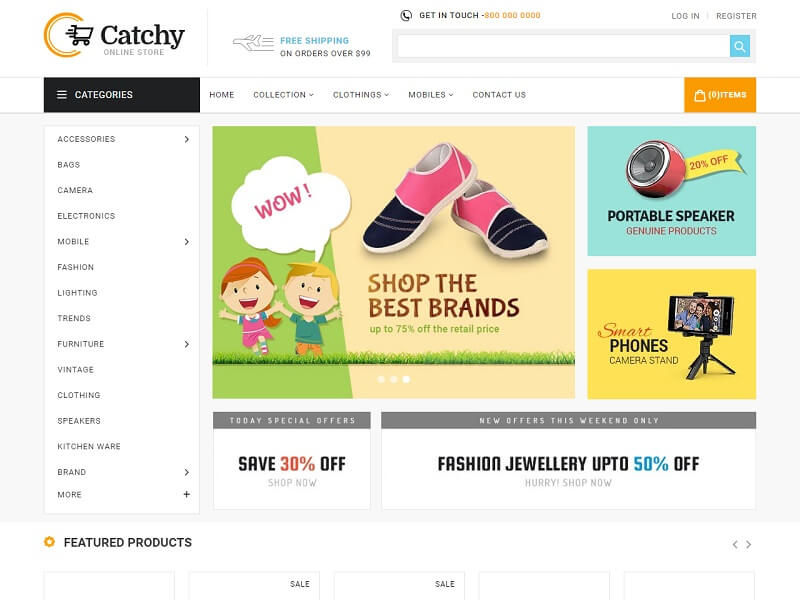
Task: Click the Catchy store logo
Action: [114, 35]
